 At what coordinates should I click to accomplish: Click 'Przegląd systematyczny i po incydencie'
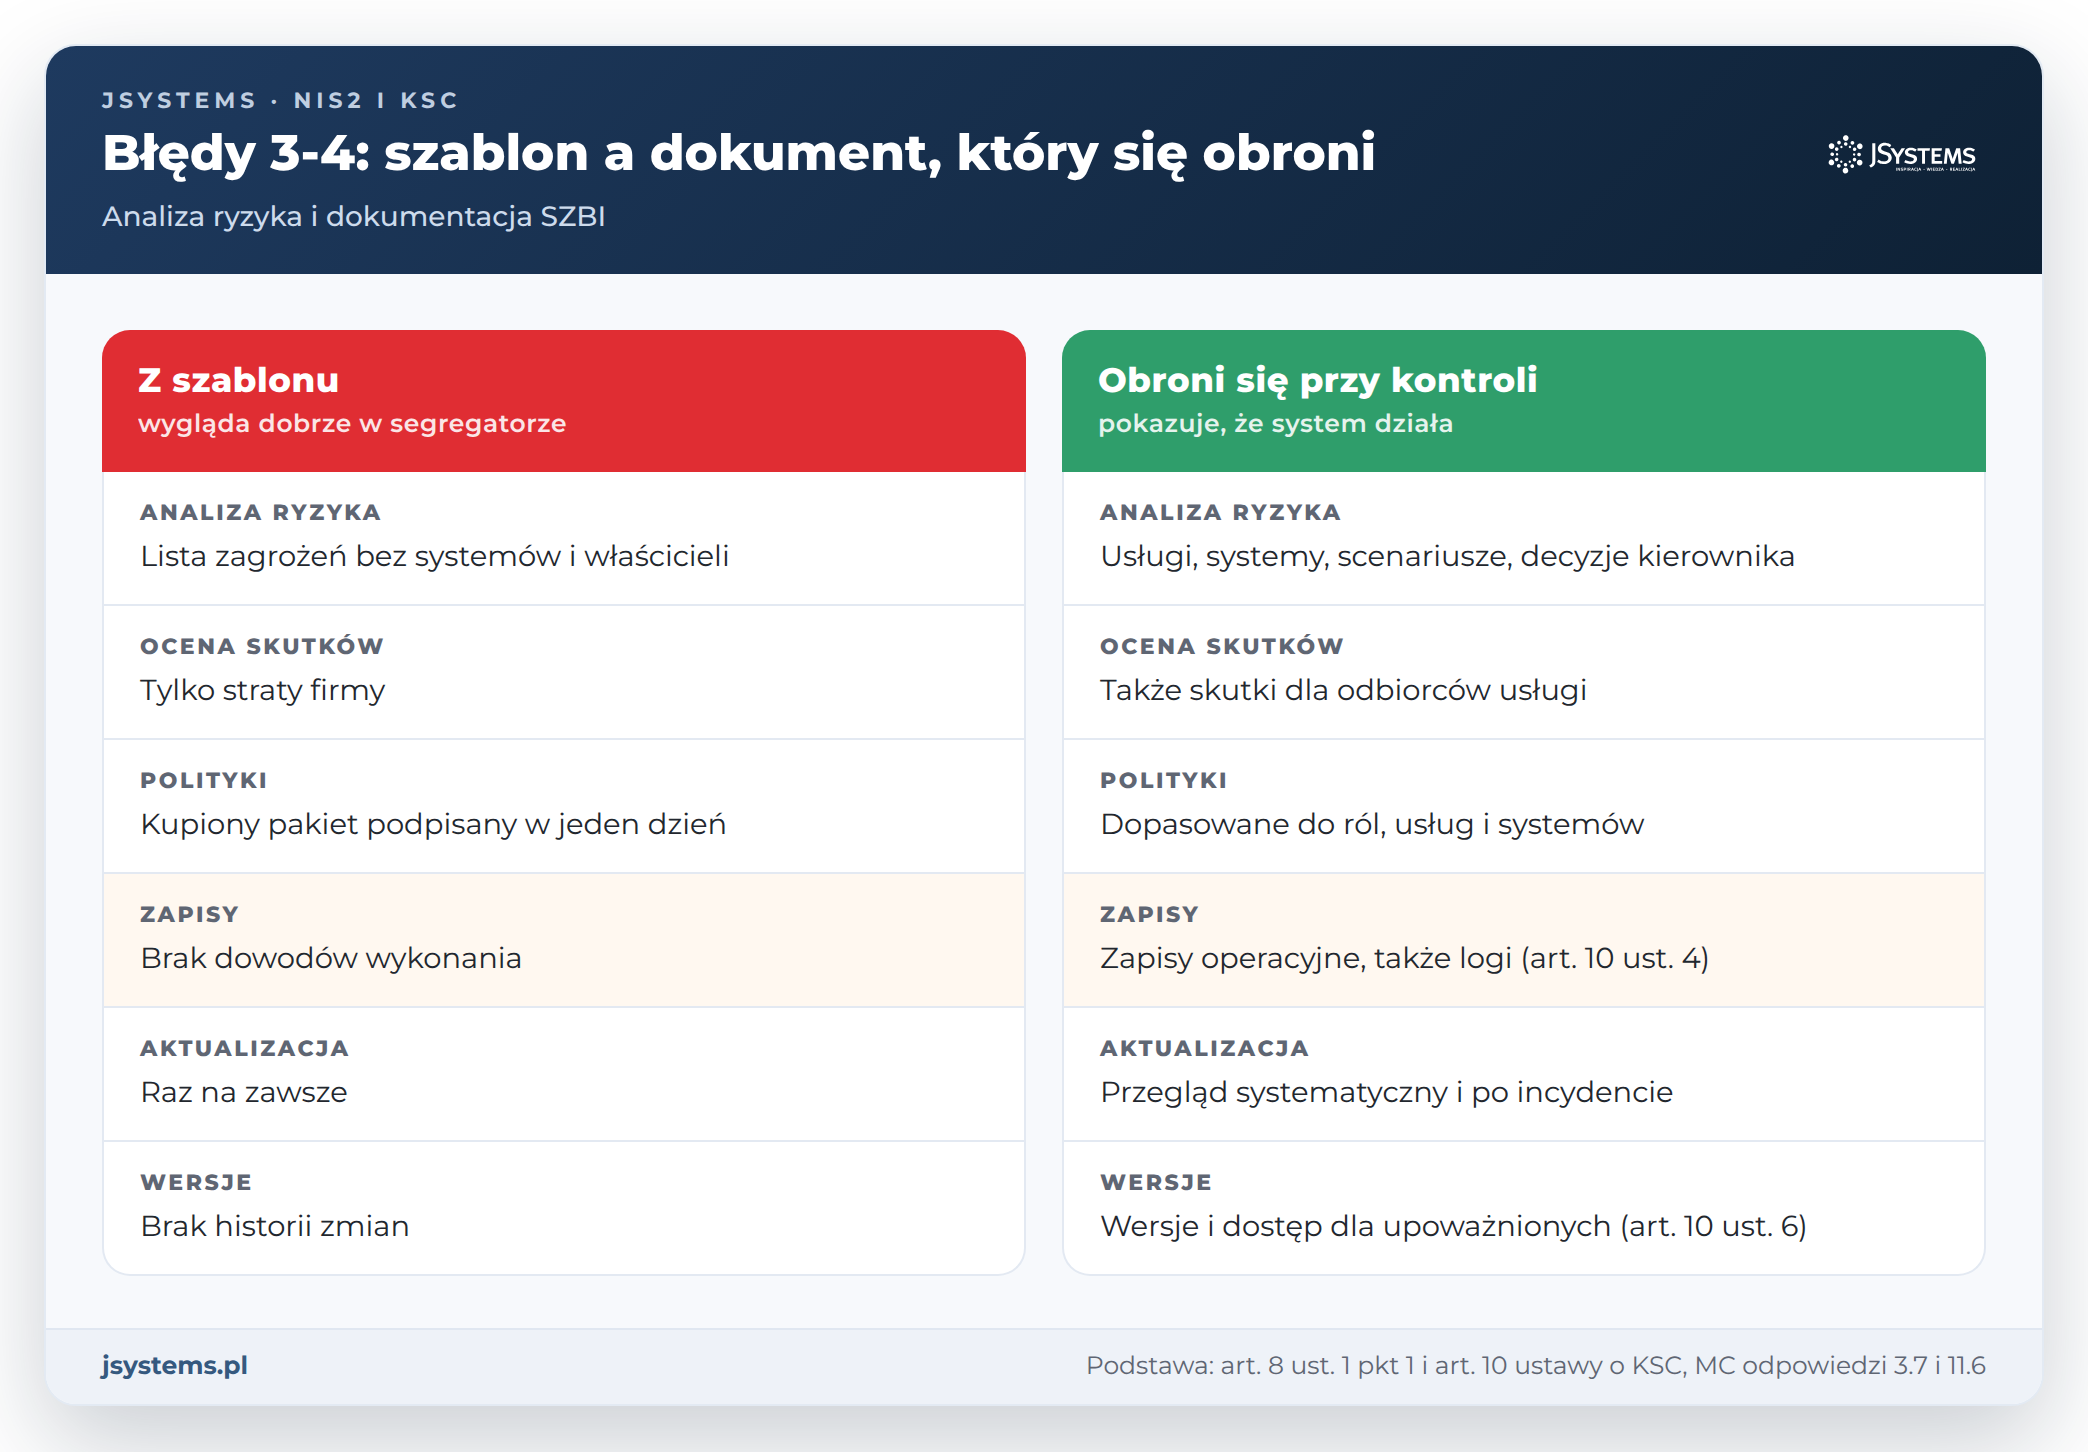tap(1386, 1092)
